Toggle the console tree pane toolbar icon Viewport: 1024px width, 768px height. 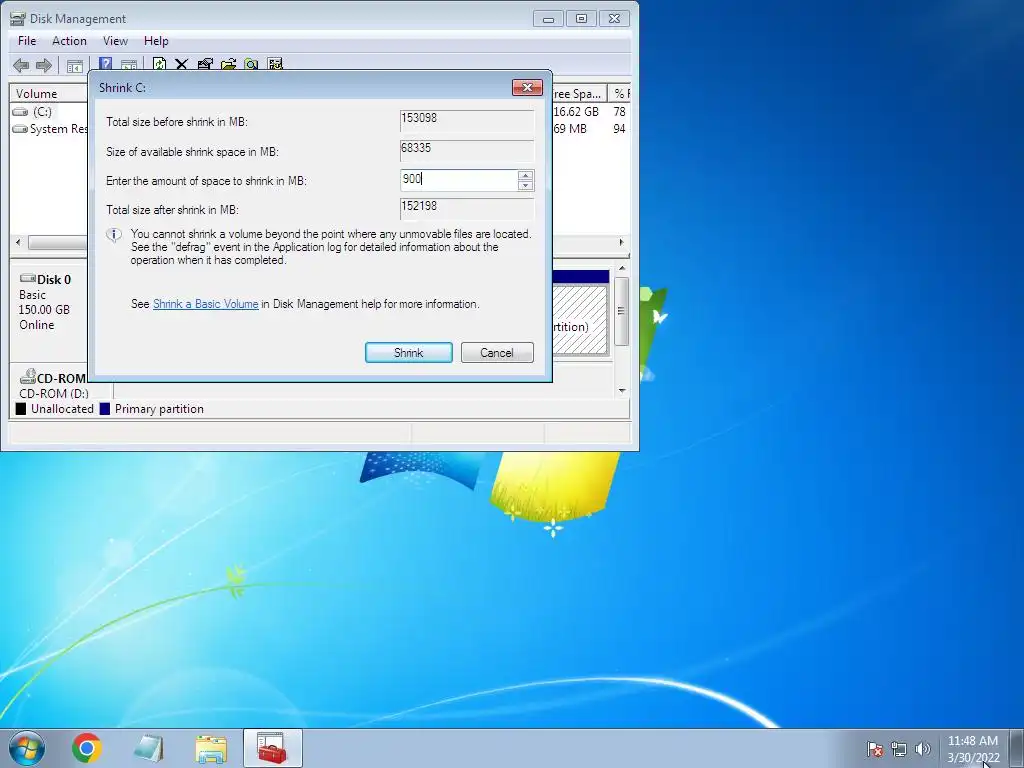click(75, 65)
